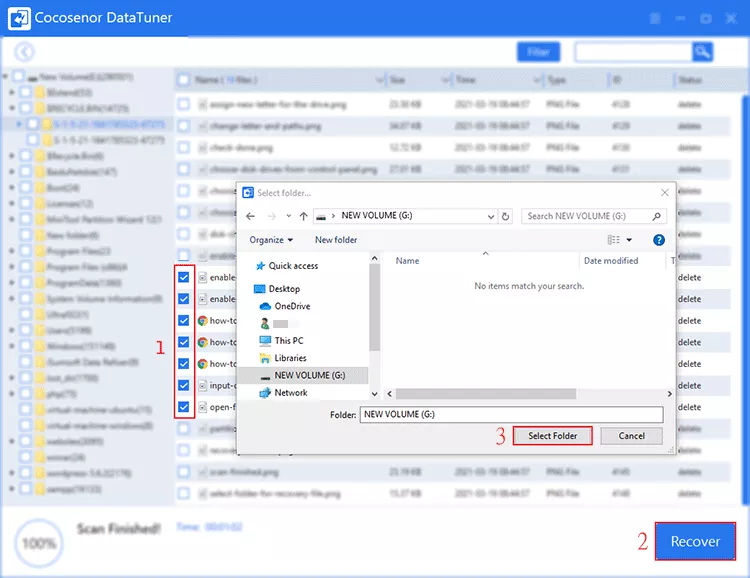Click the navigation pane scroll up arrow
Viewport: 750px width, 578px height.
point(375,258)
